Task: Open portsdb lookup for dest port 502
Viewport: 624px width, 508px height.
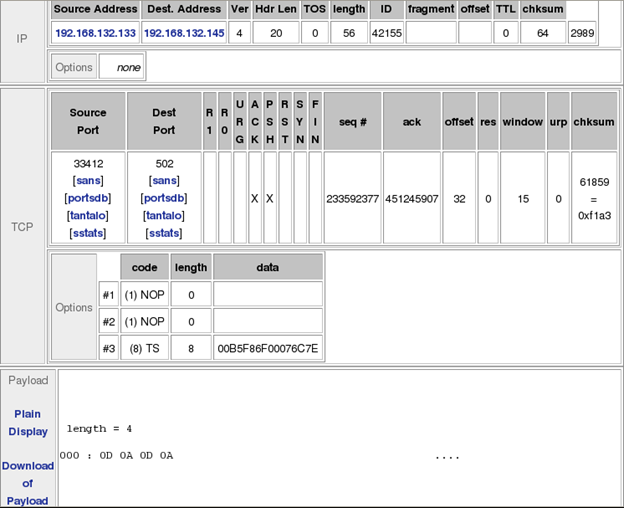Action: click(164, 198)
